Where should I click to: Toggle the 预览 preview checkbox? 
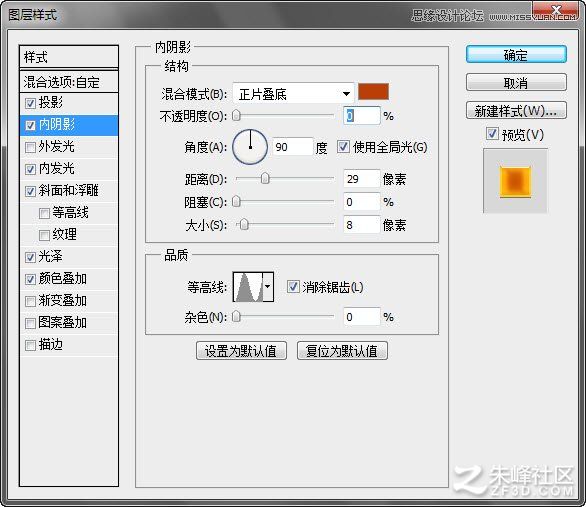click(x=492, y=133)
